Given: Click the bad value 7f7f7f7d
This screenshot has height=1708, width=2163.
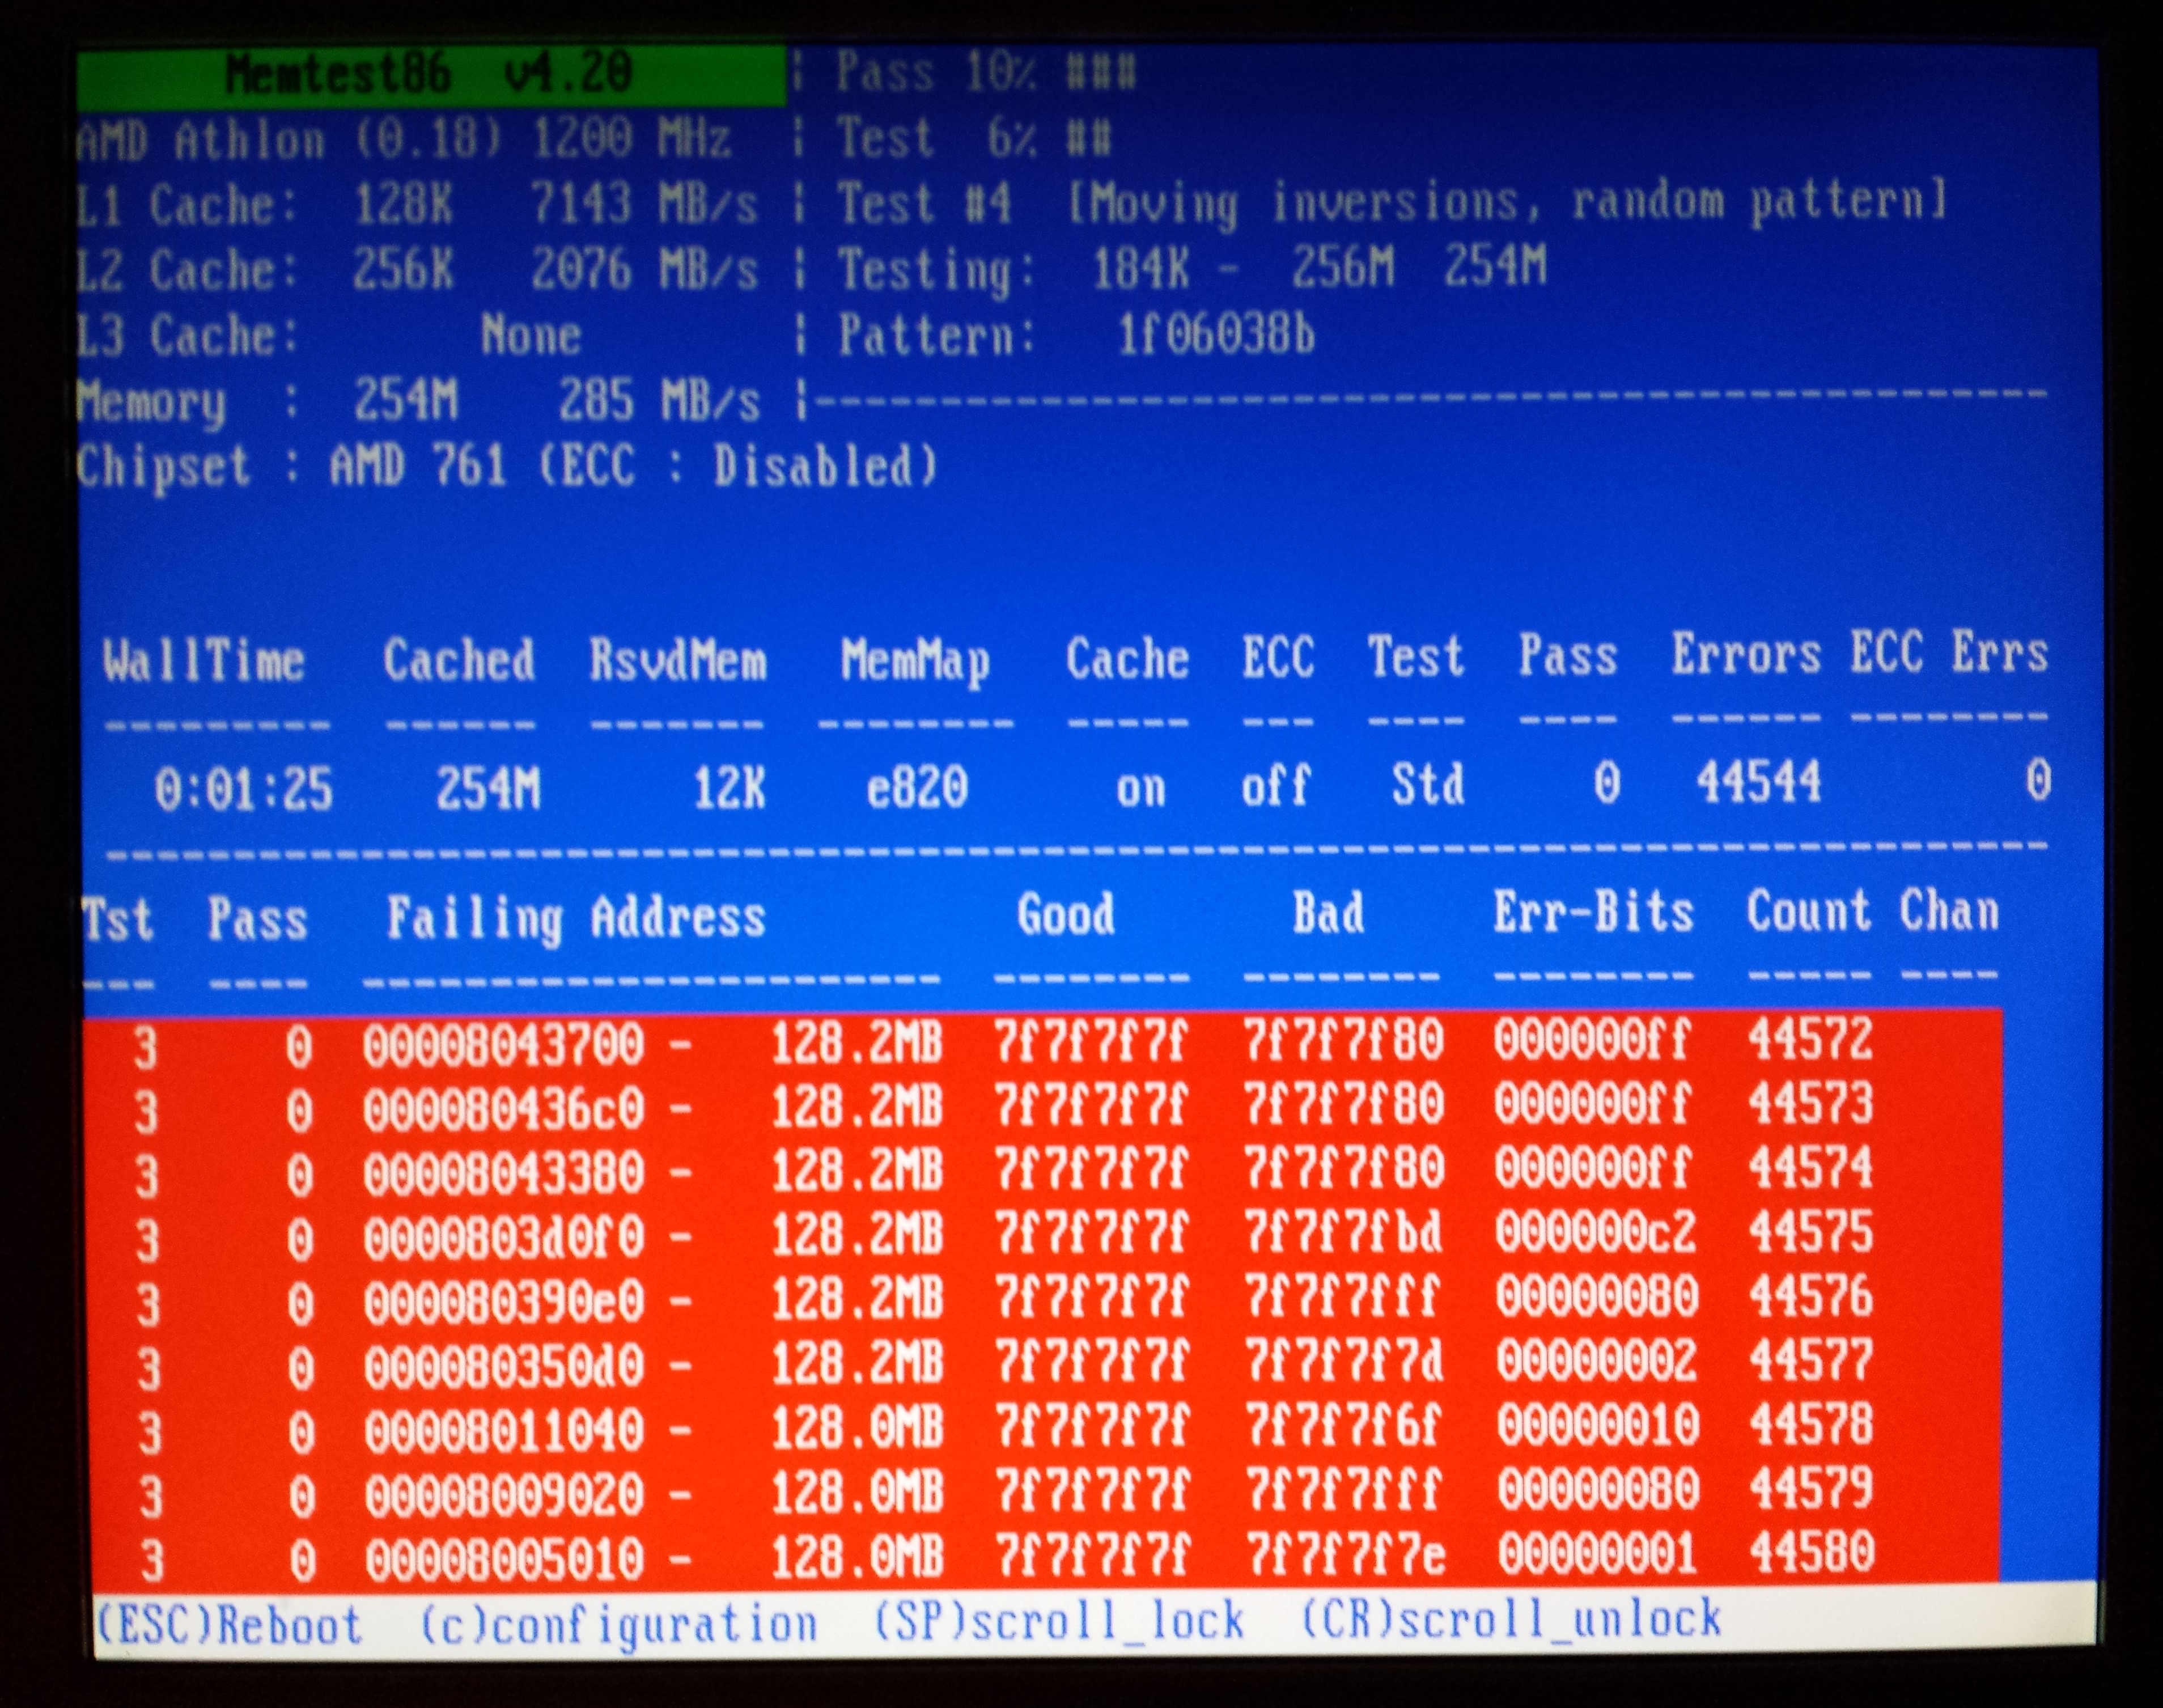Looking at the screenshot, I should [1345, 1362].
